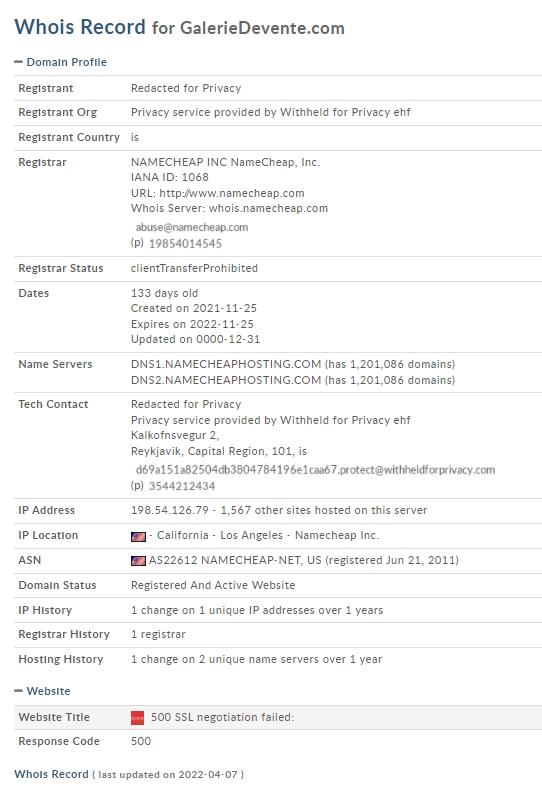Click the US flag next to AS22612
Viewport: 542px width, 786px height.
click(138, 561)
